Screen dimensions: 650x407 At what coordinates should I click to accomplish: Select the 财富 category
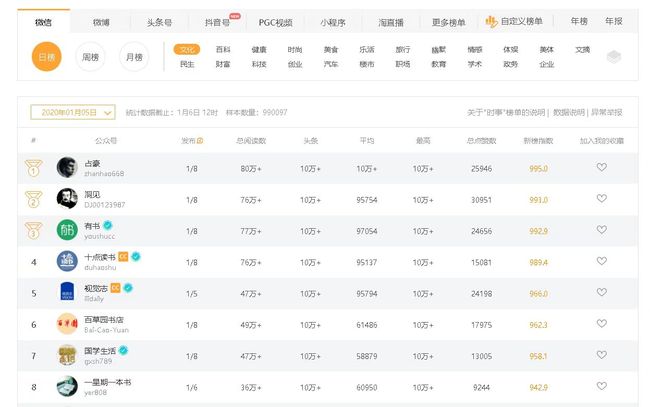pos(223,64)
